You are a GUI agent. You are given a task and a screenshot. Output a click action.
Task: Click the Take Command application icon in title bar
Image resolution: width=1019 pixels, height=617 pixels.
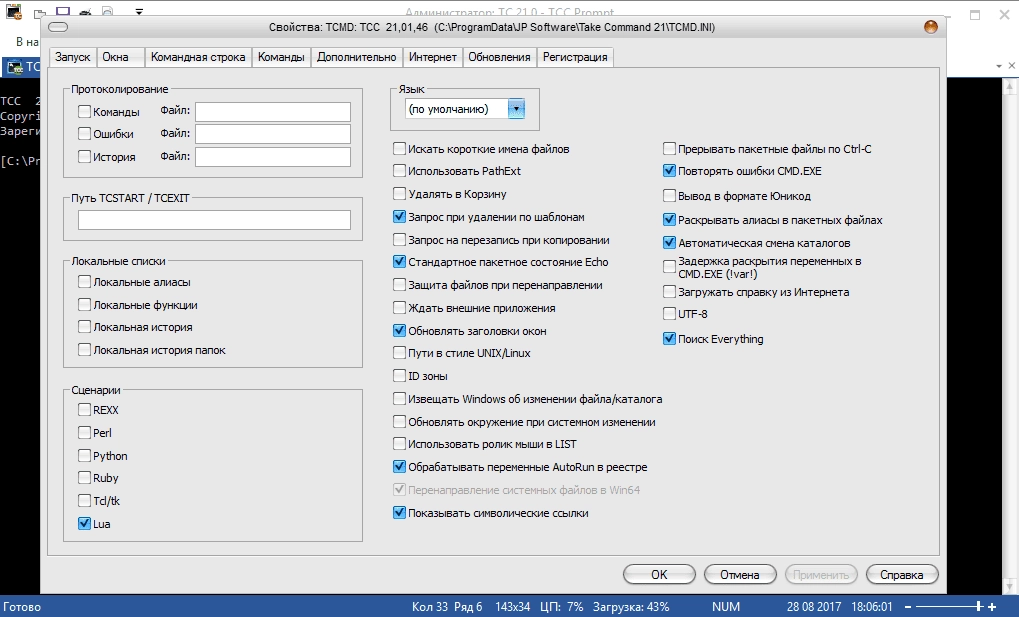[14, 10]
